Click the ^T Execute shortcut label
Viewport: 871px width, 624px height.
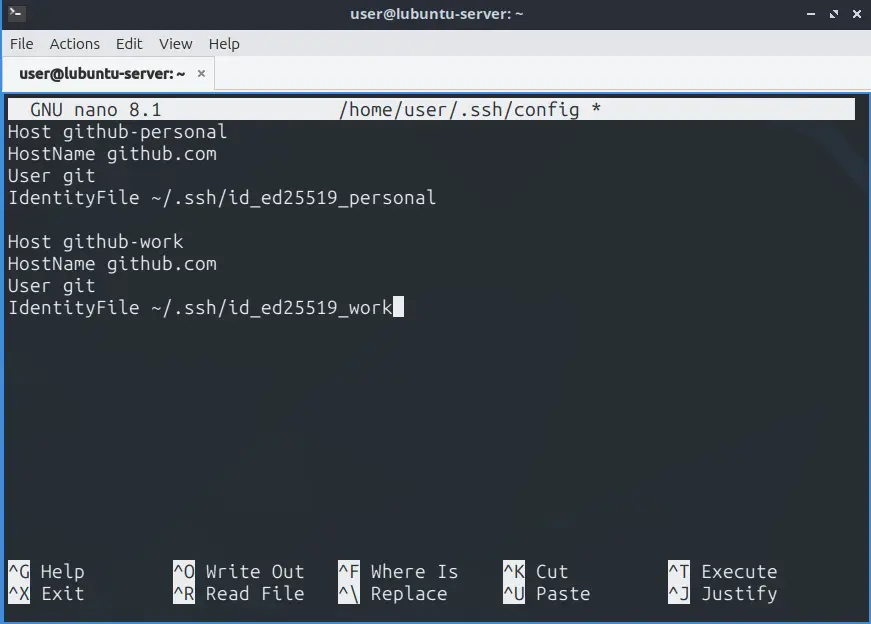pos(722,572)
